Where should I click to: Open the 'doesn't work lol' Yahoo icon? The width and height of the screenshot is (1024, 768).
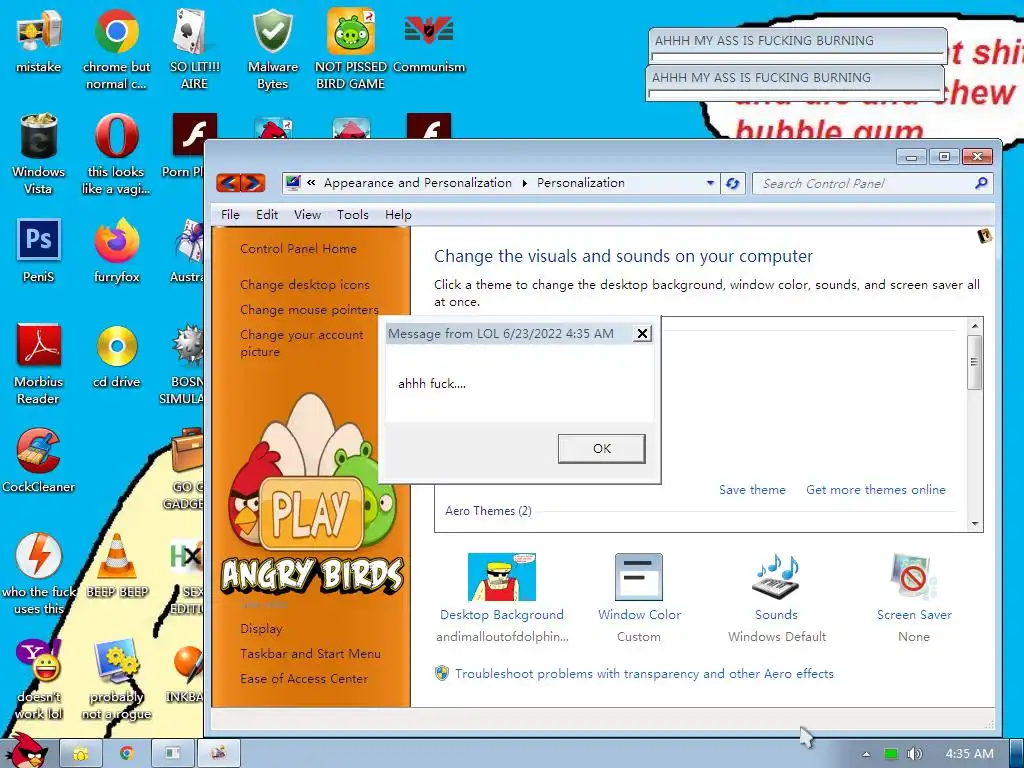[x=39, y=679]
